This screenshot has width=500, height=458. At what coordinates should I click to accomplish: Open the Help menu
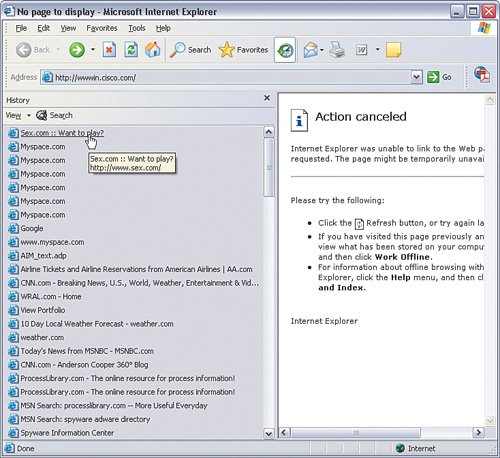click(x=163, y=28)
